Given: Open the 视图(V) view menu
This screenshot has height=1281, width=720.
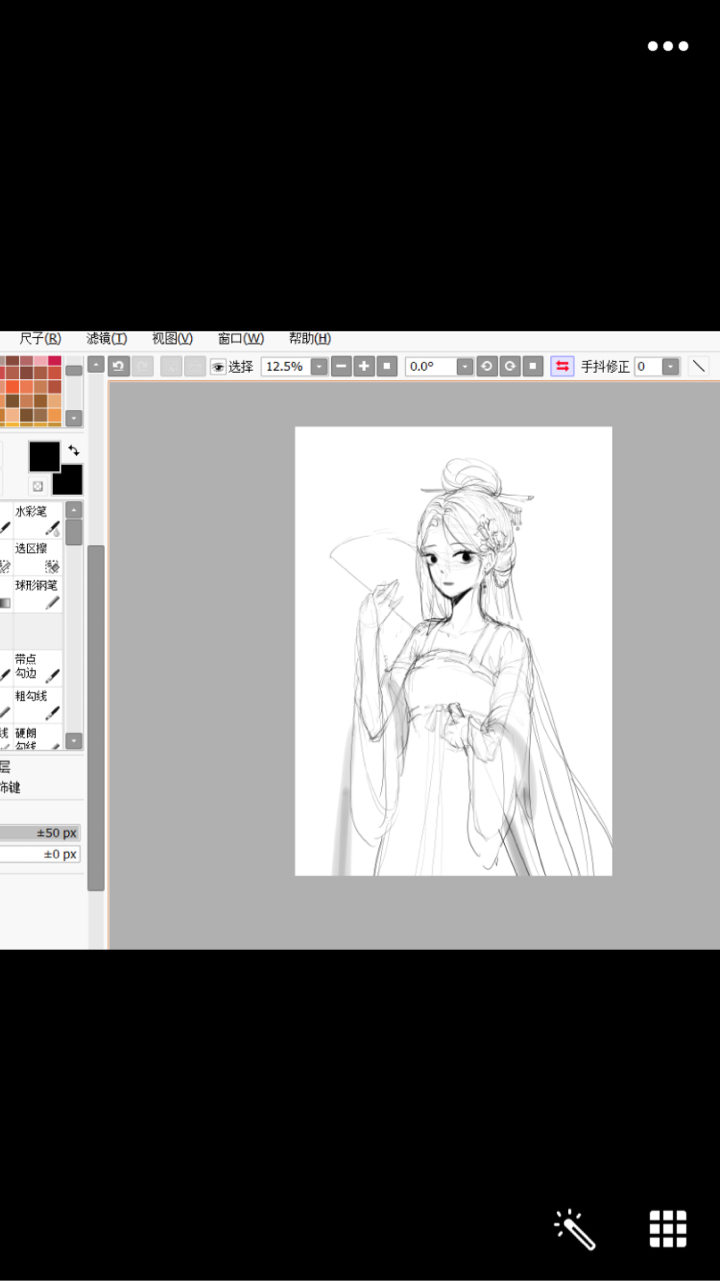Looking at the screenshot, I should pos(172,338).
